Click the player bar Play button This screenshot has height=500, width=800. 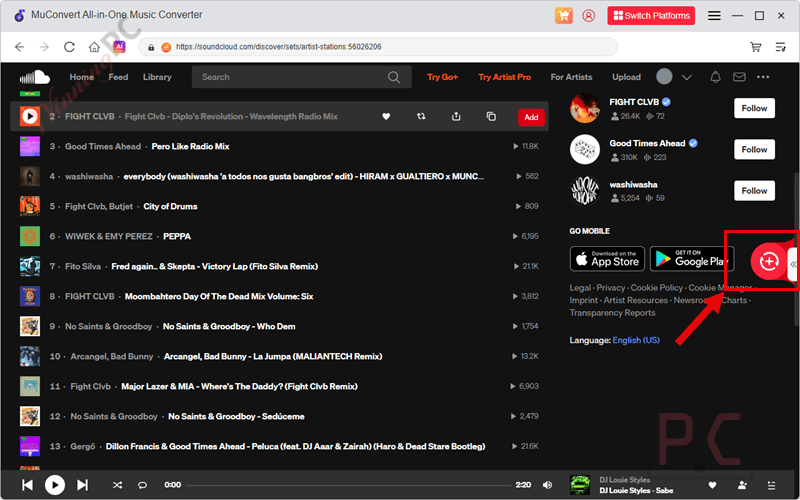(x=55, y=485)
